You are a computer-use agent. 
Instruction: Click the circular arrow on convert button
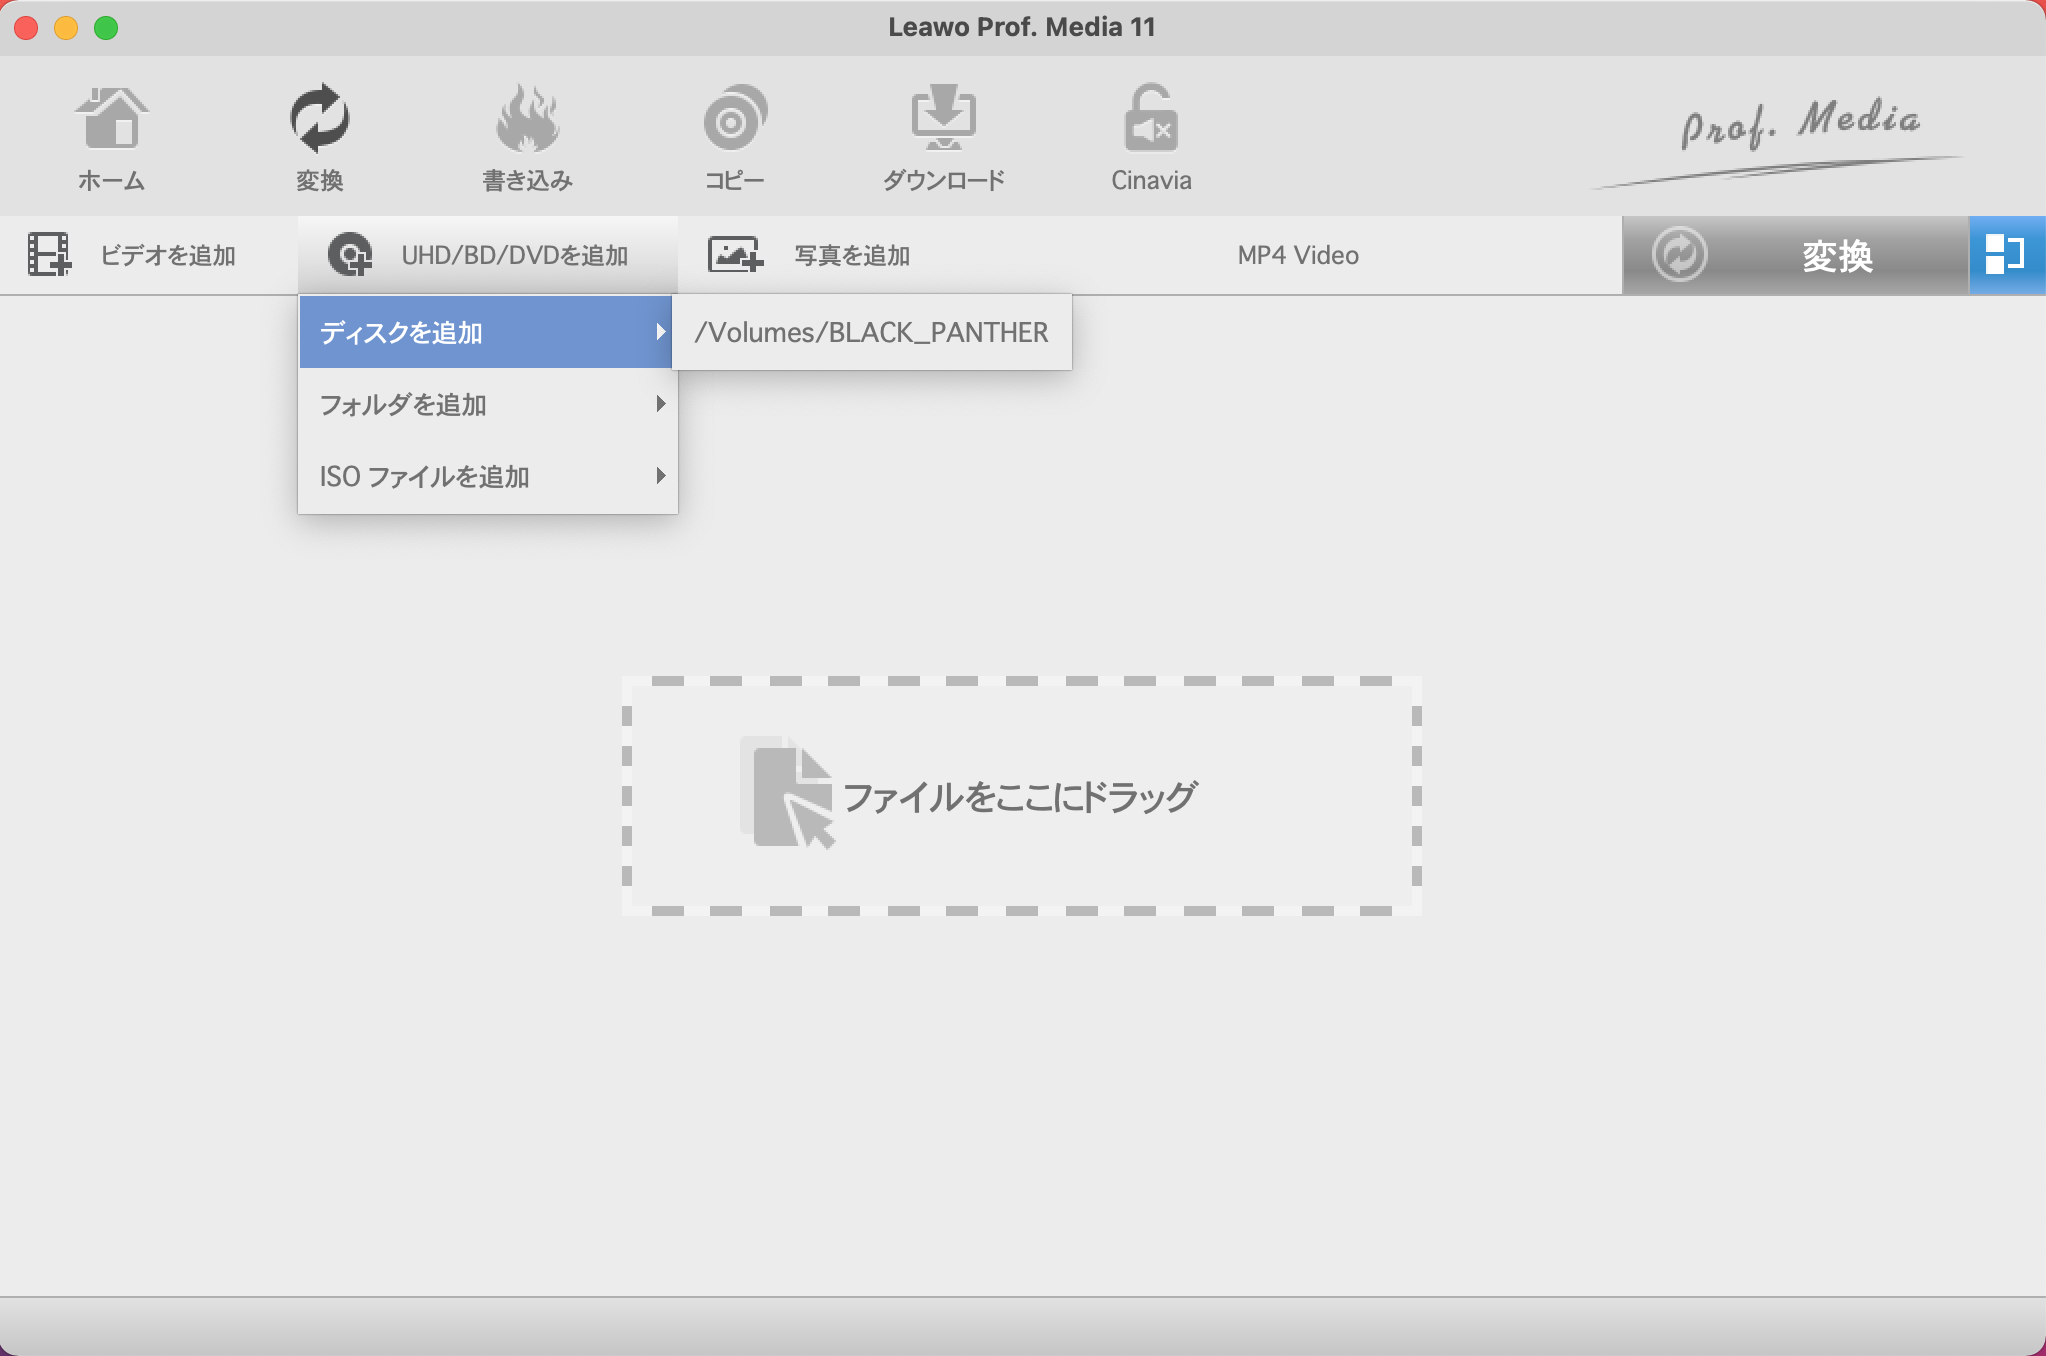[x=1680, y=254]
